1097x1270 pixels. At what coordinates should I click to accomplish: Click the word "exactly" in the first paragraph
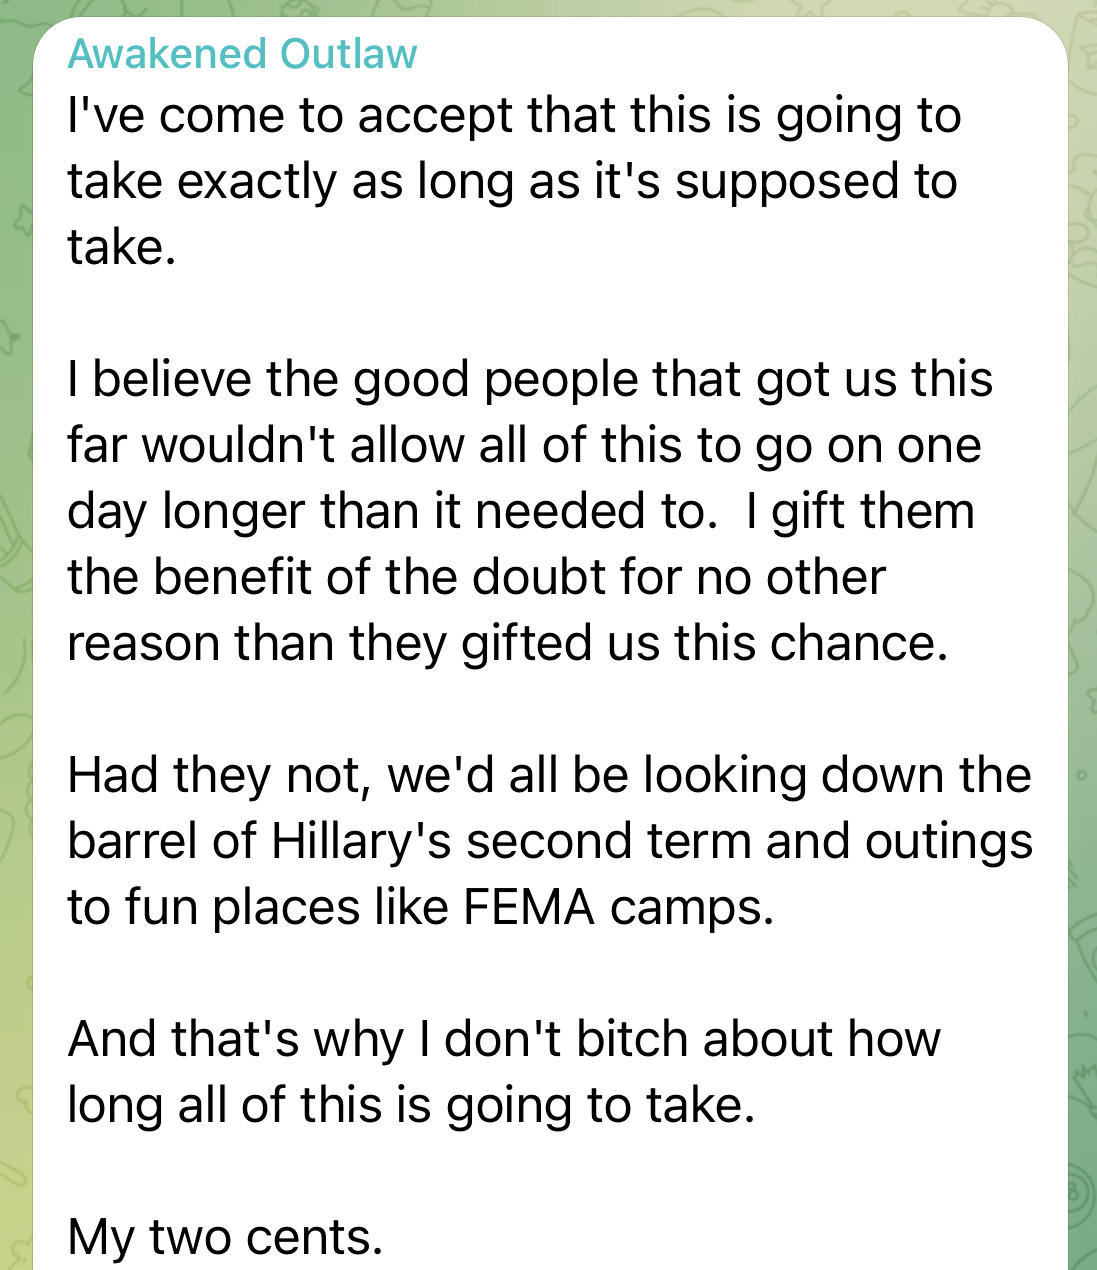click(x=256, y=182)
